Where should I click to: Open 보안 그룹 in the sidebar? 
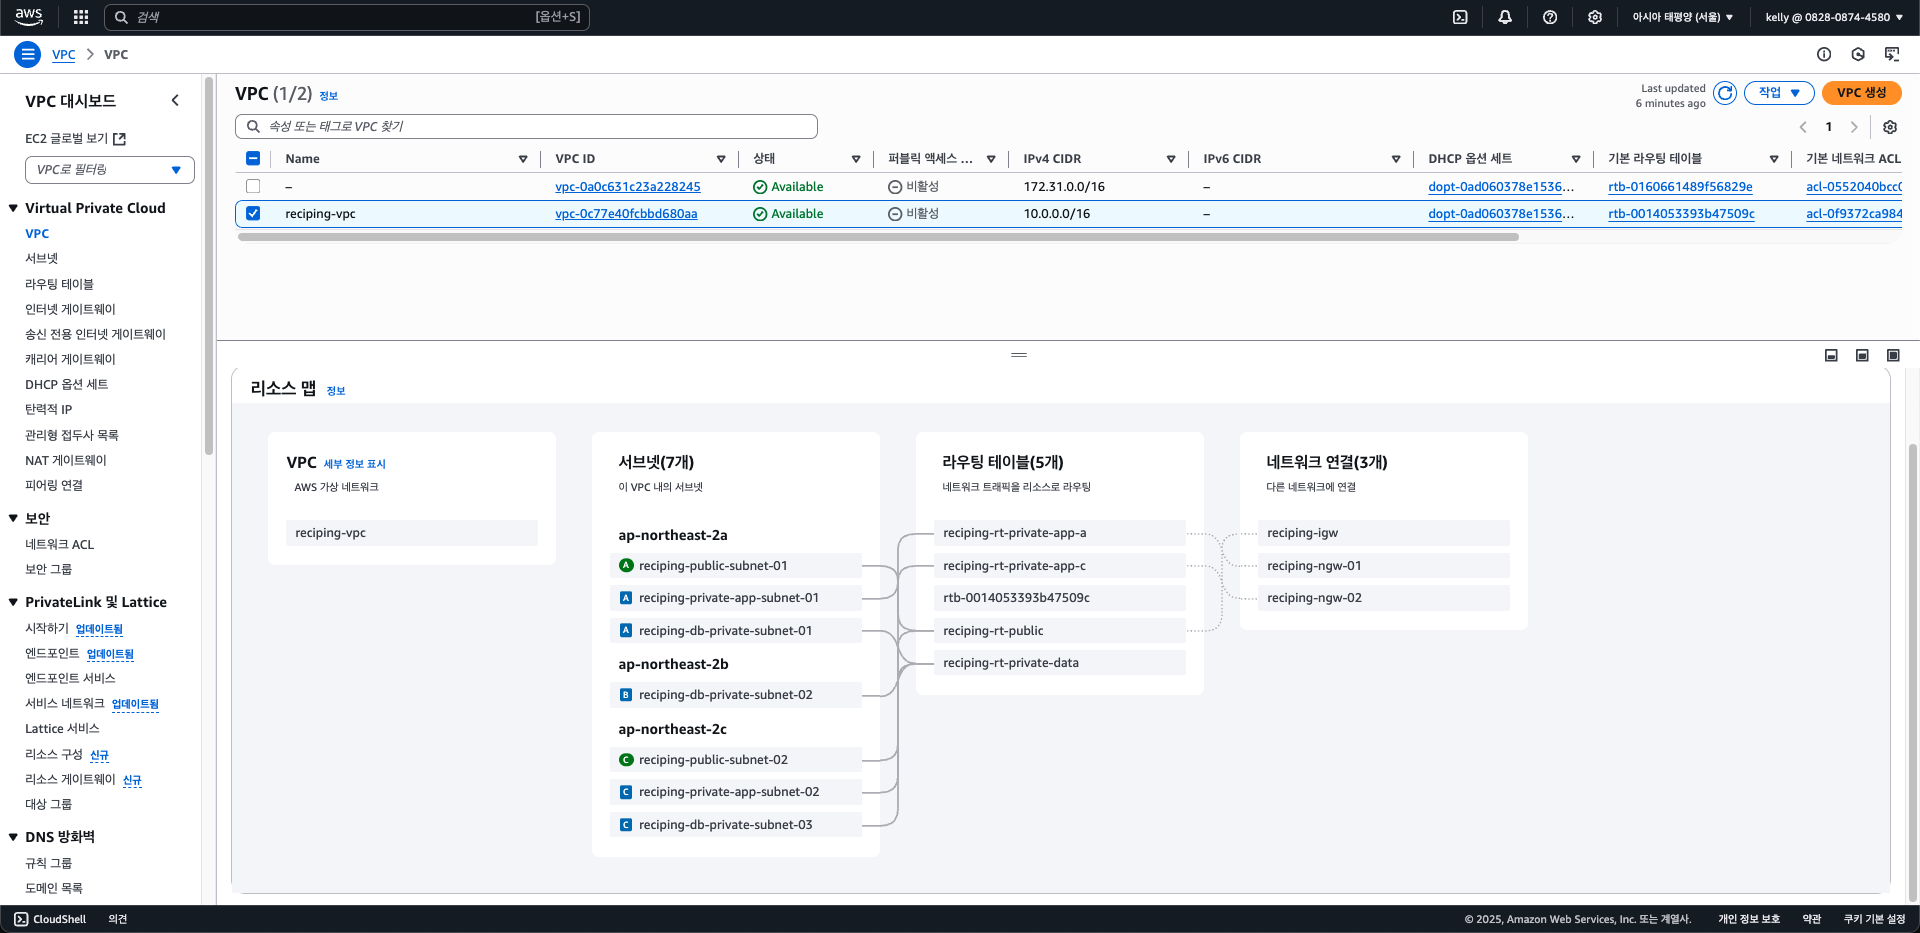pyautogui.click(x=48, y=569)
